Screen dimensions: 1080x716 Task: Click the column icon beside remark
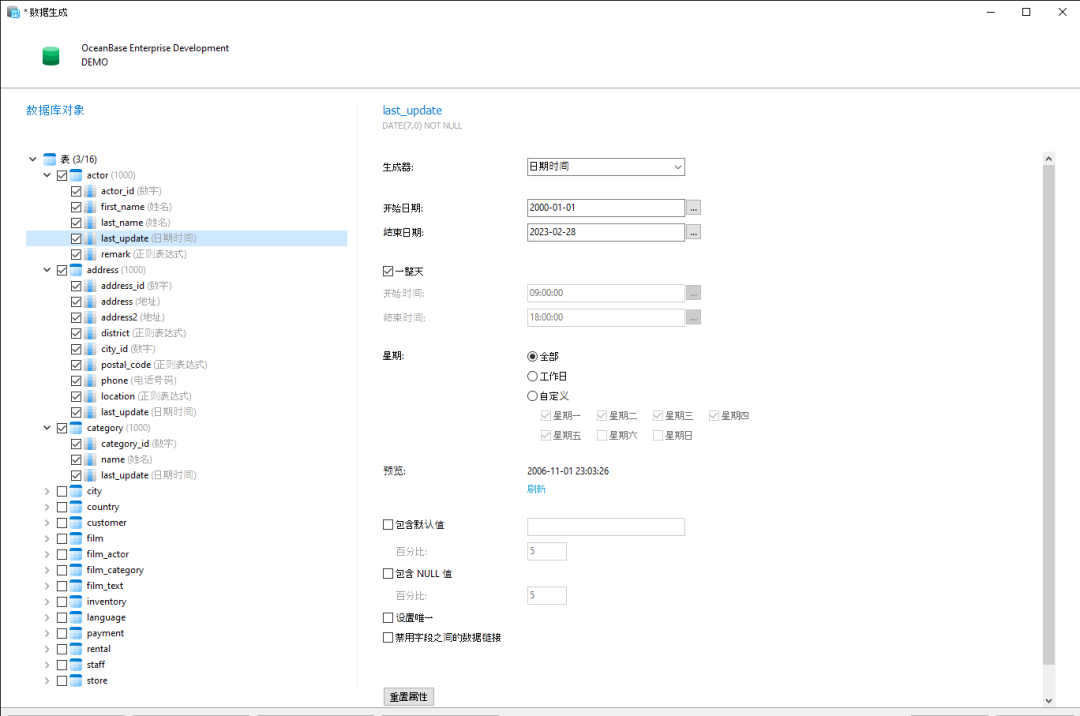coord(90,254)
